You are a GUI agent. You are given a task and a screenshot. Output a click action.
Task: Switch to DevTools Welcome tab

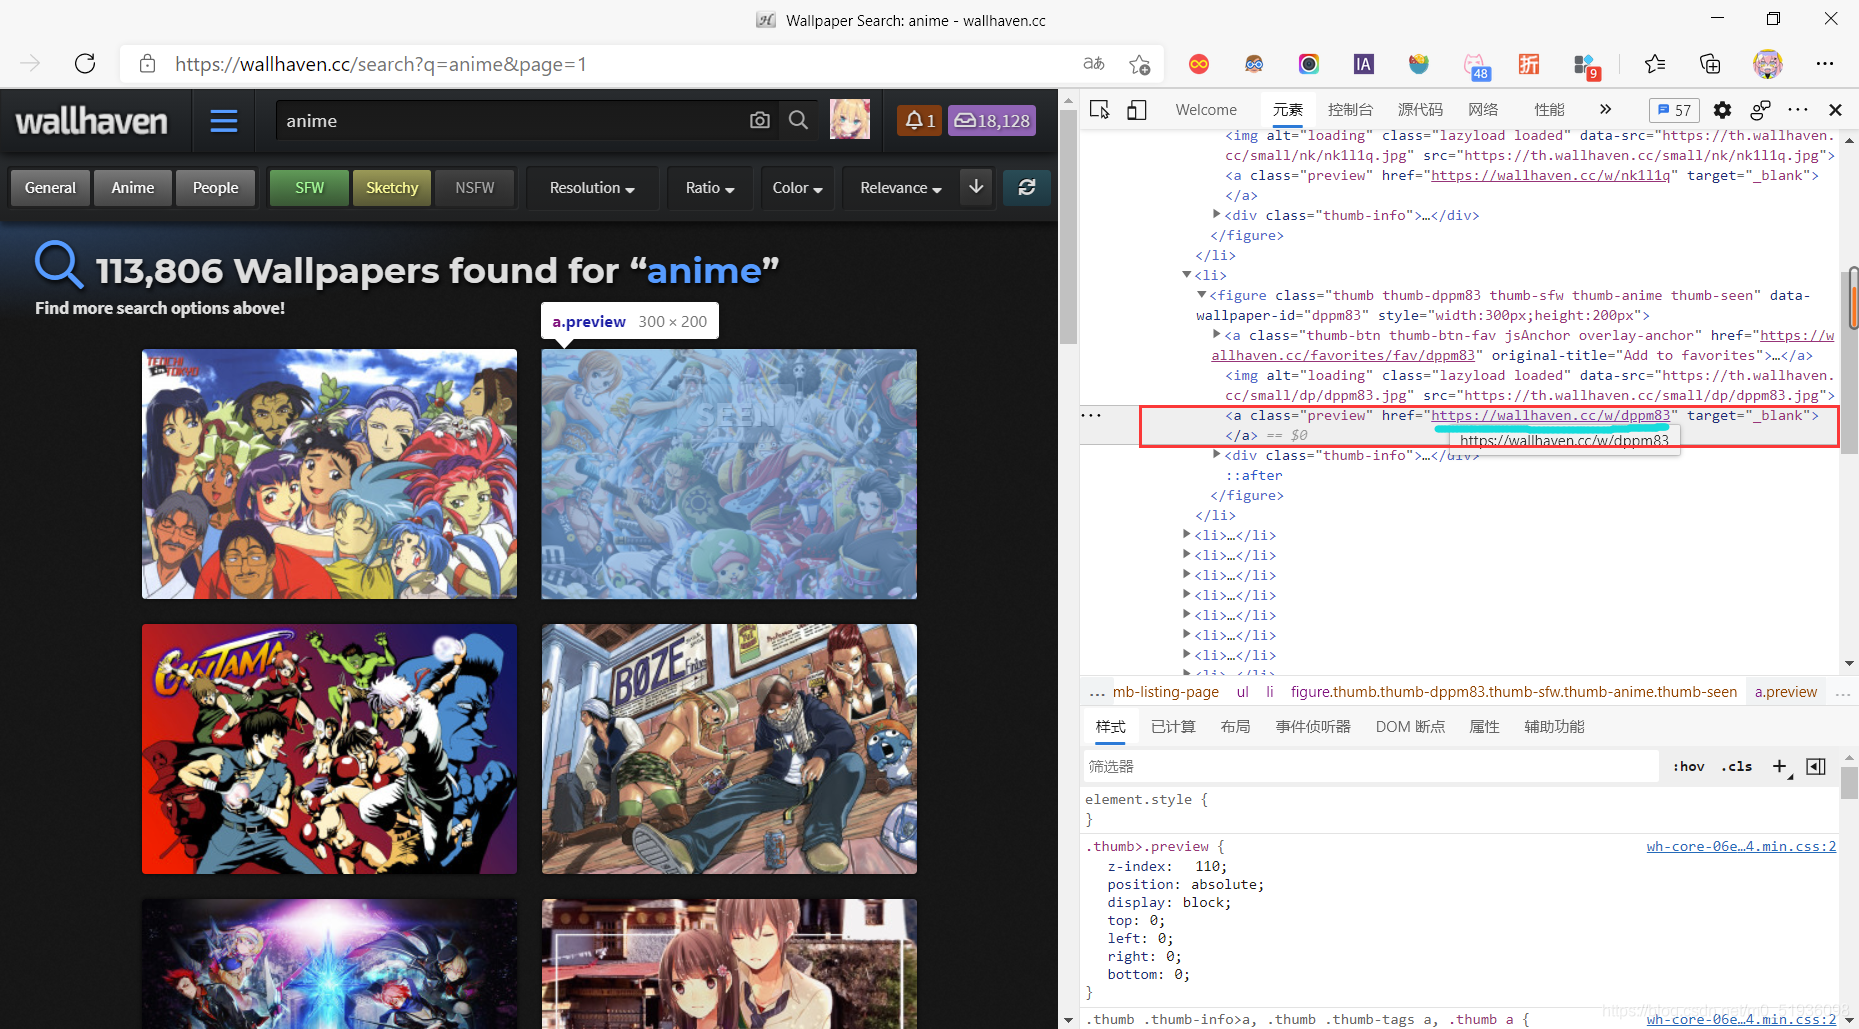click(1206, 110)
